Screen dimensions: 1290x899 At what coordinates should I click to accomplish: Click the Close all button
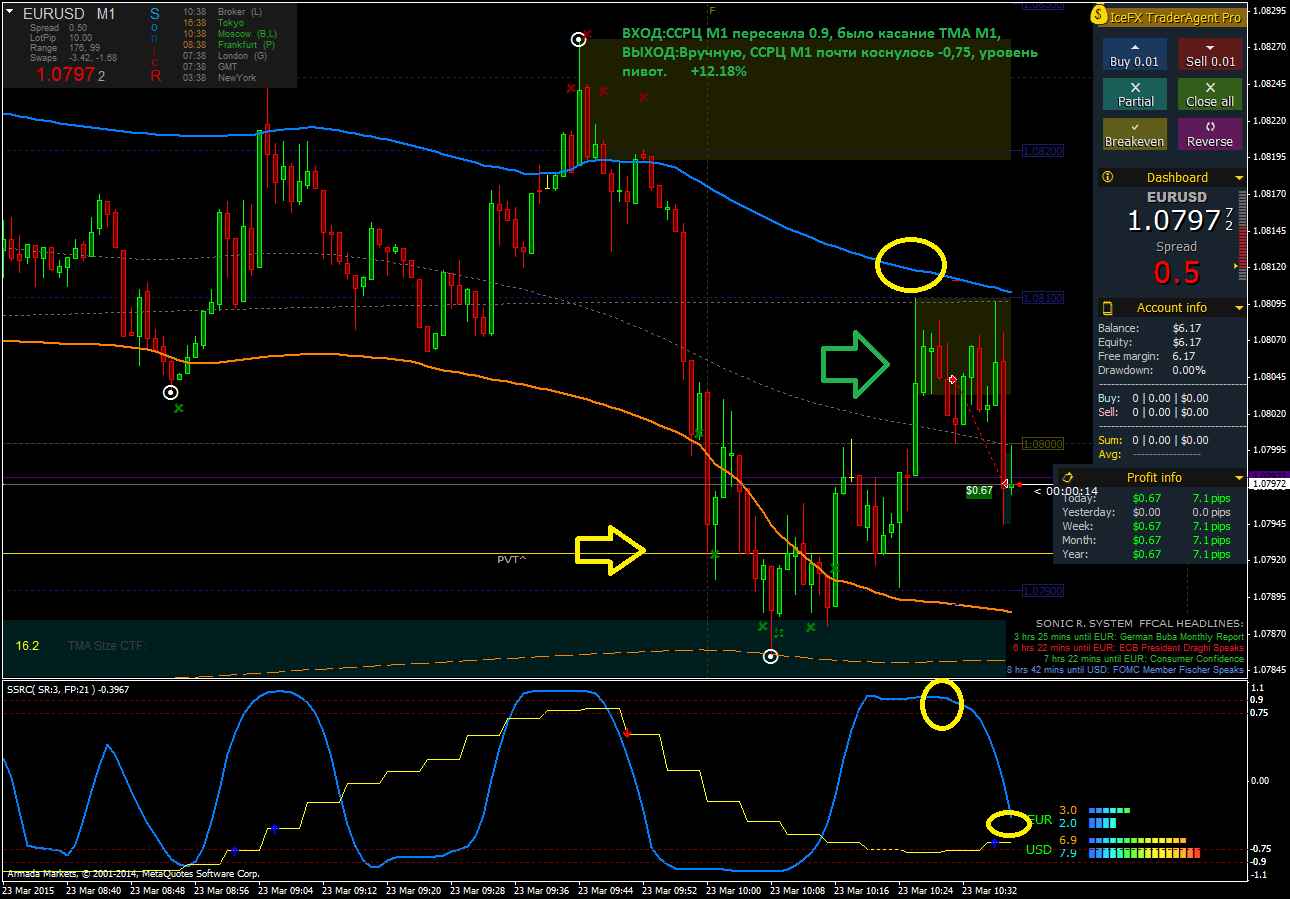[x=1210, y=94]
